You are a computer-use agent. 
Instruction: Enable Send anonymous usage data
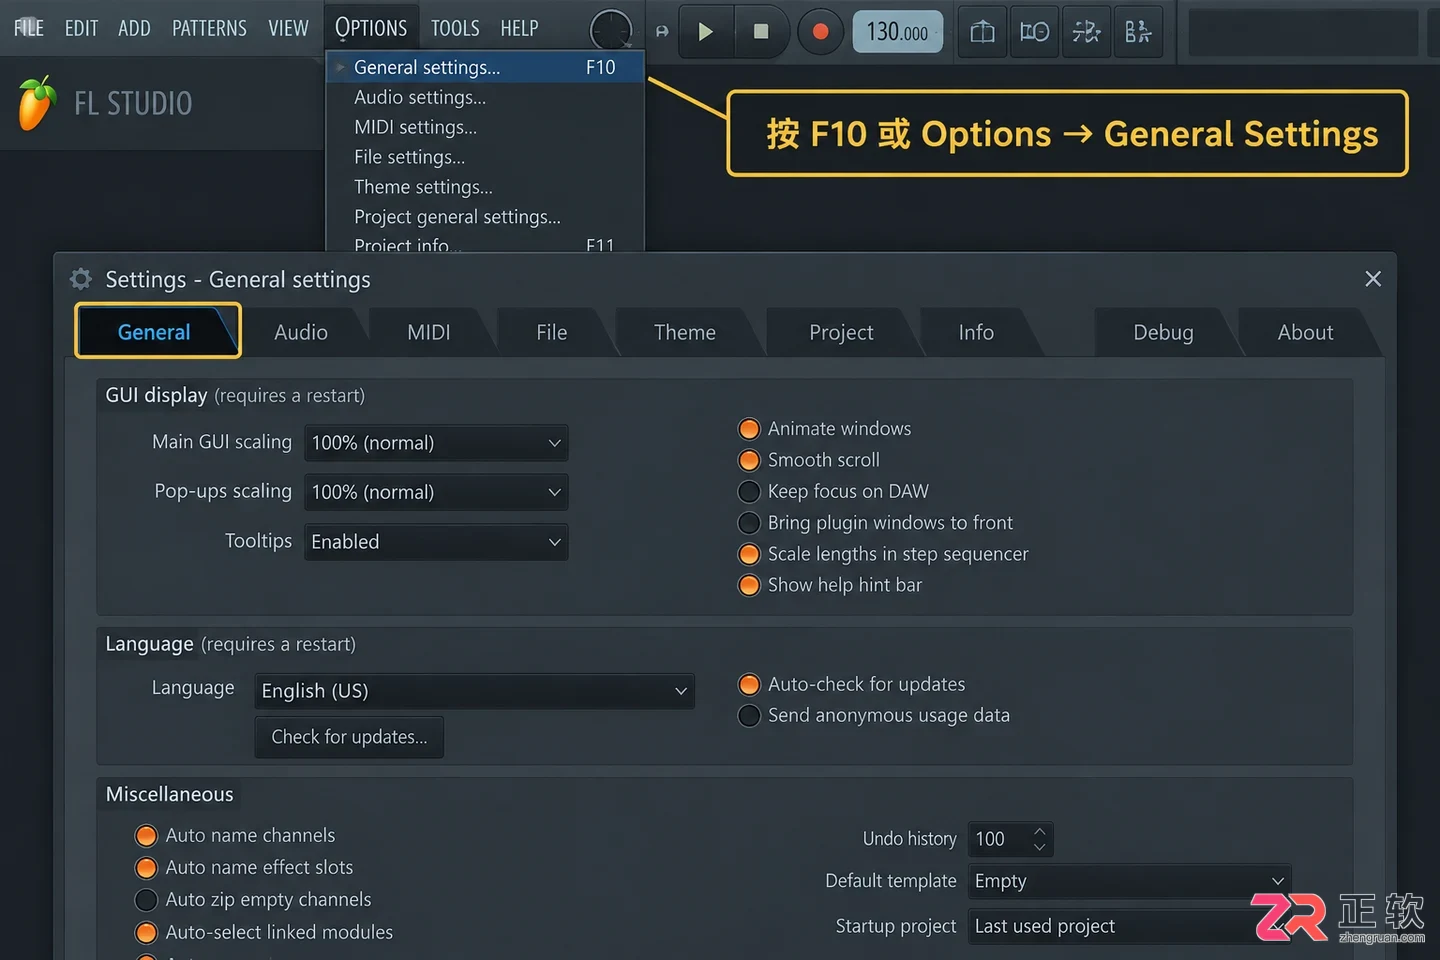(x=749, y=715)
